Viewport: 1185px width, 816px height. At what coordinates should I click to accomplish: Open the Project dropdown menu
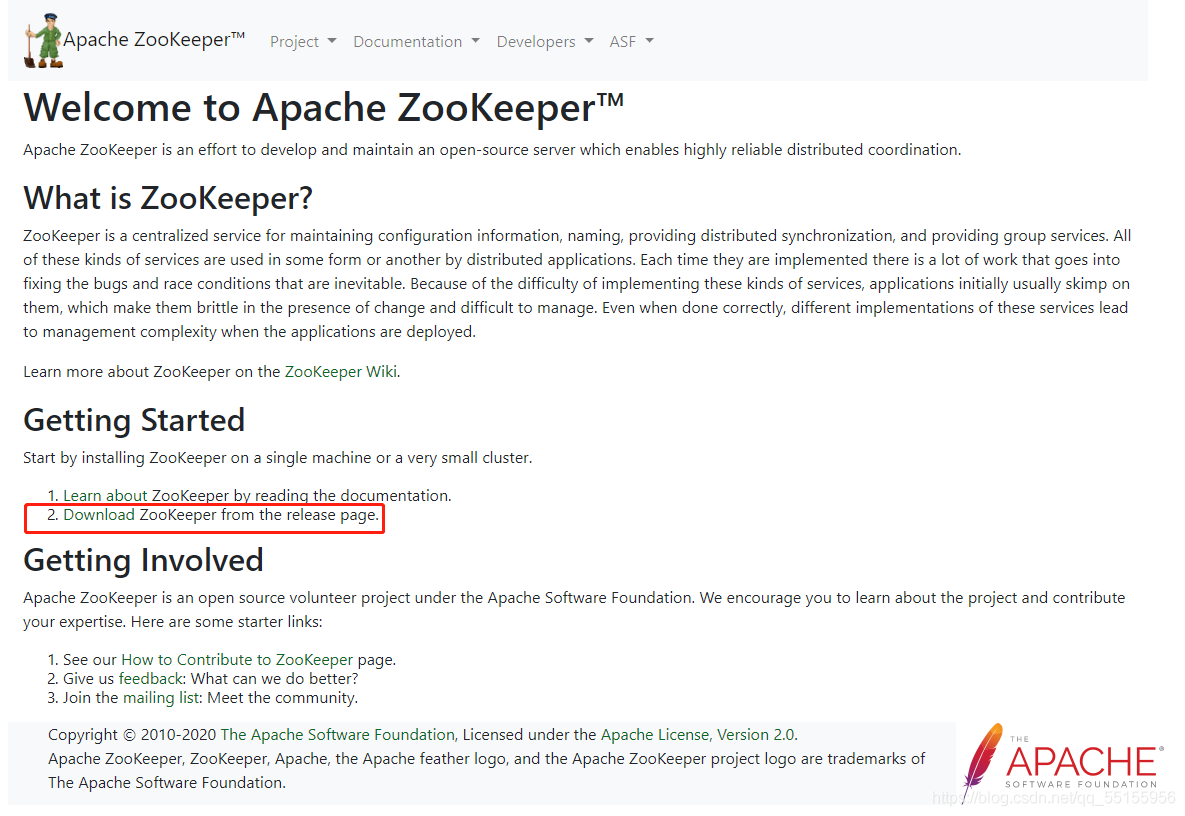302,41
